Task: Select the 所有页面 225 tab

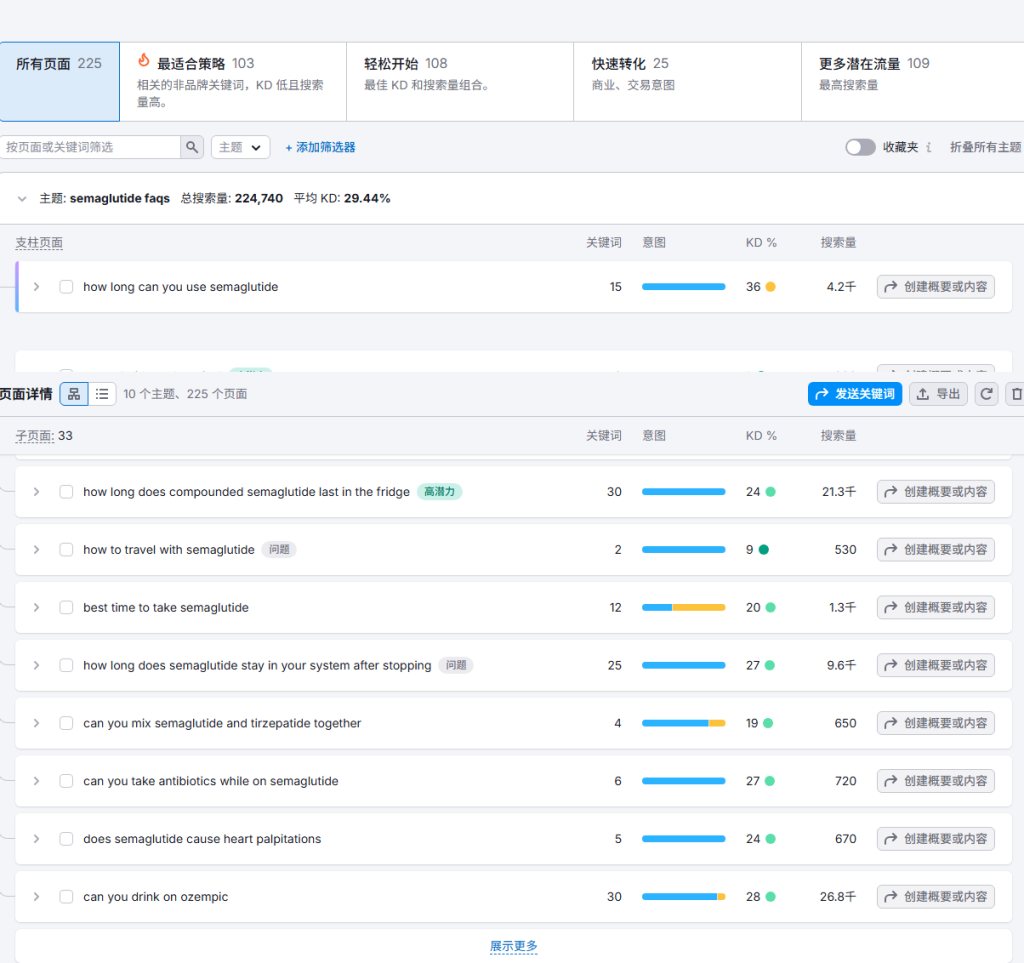Action: point(59,82)
